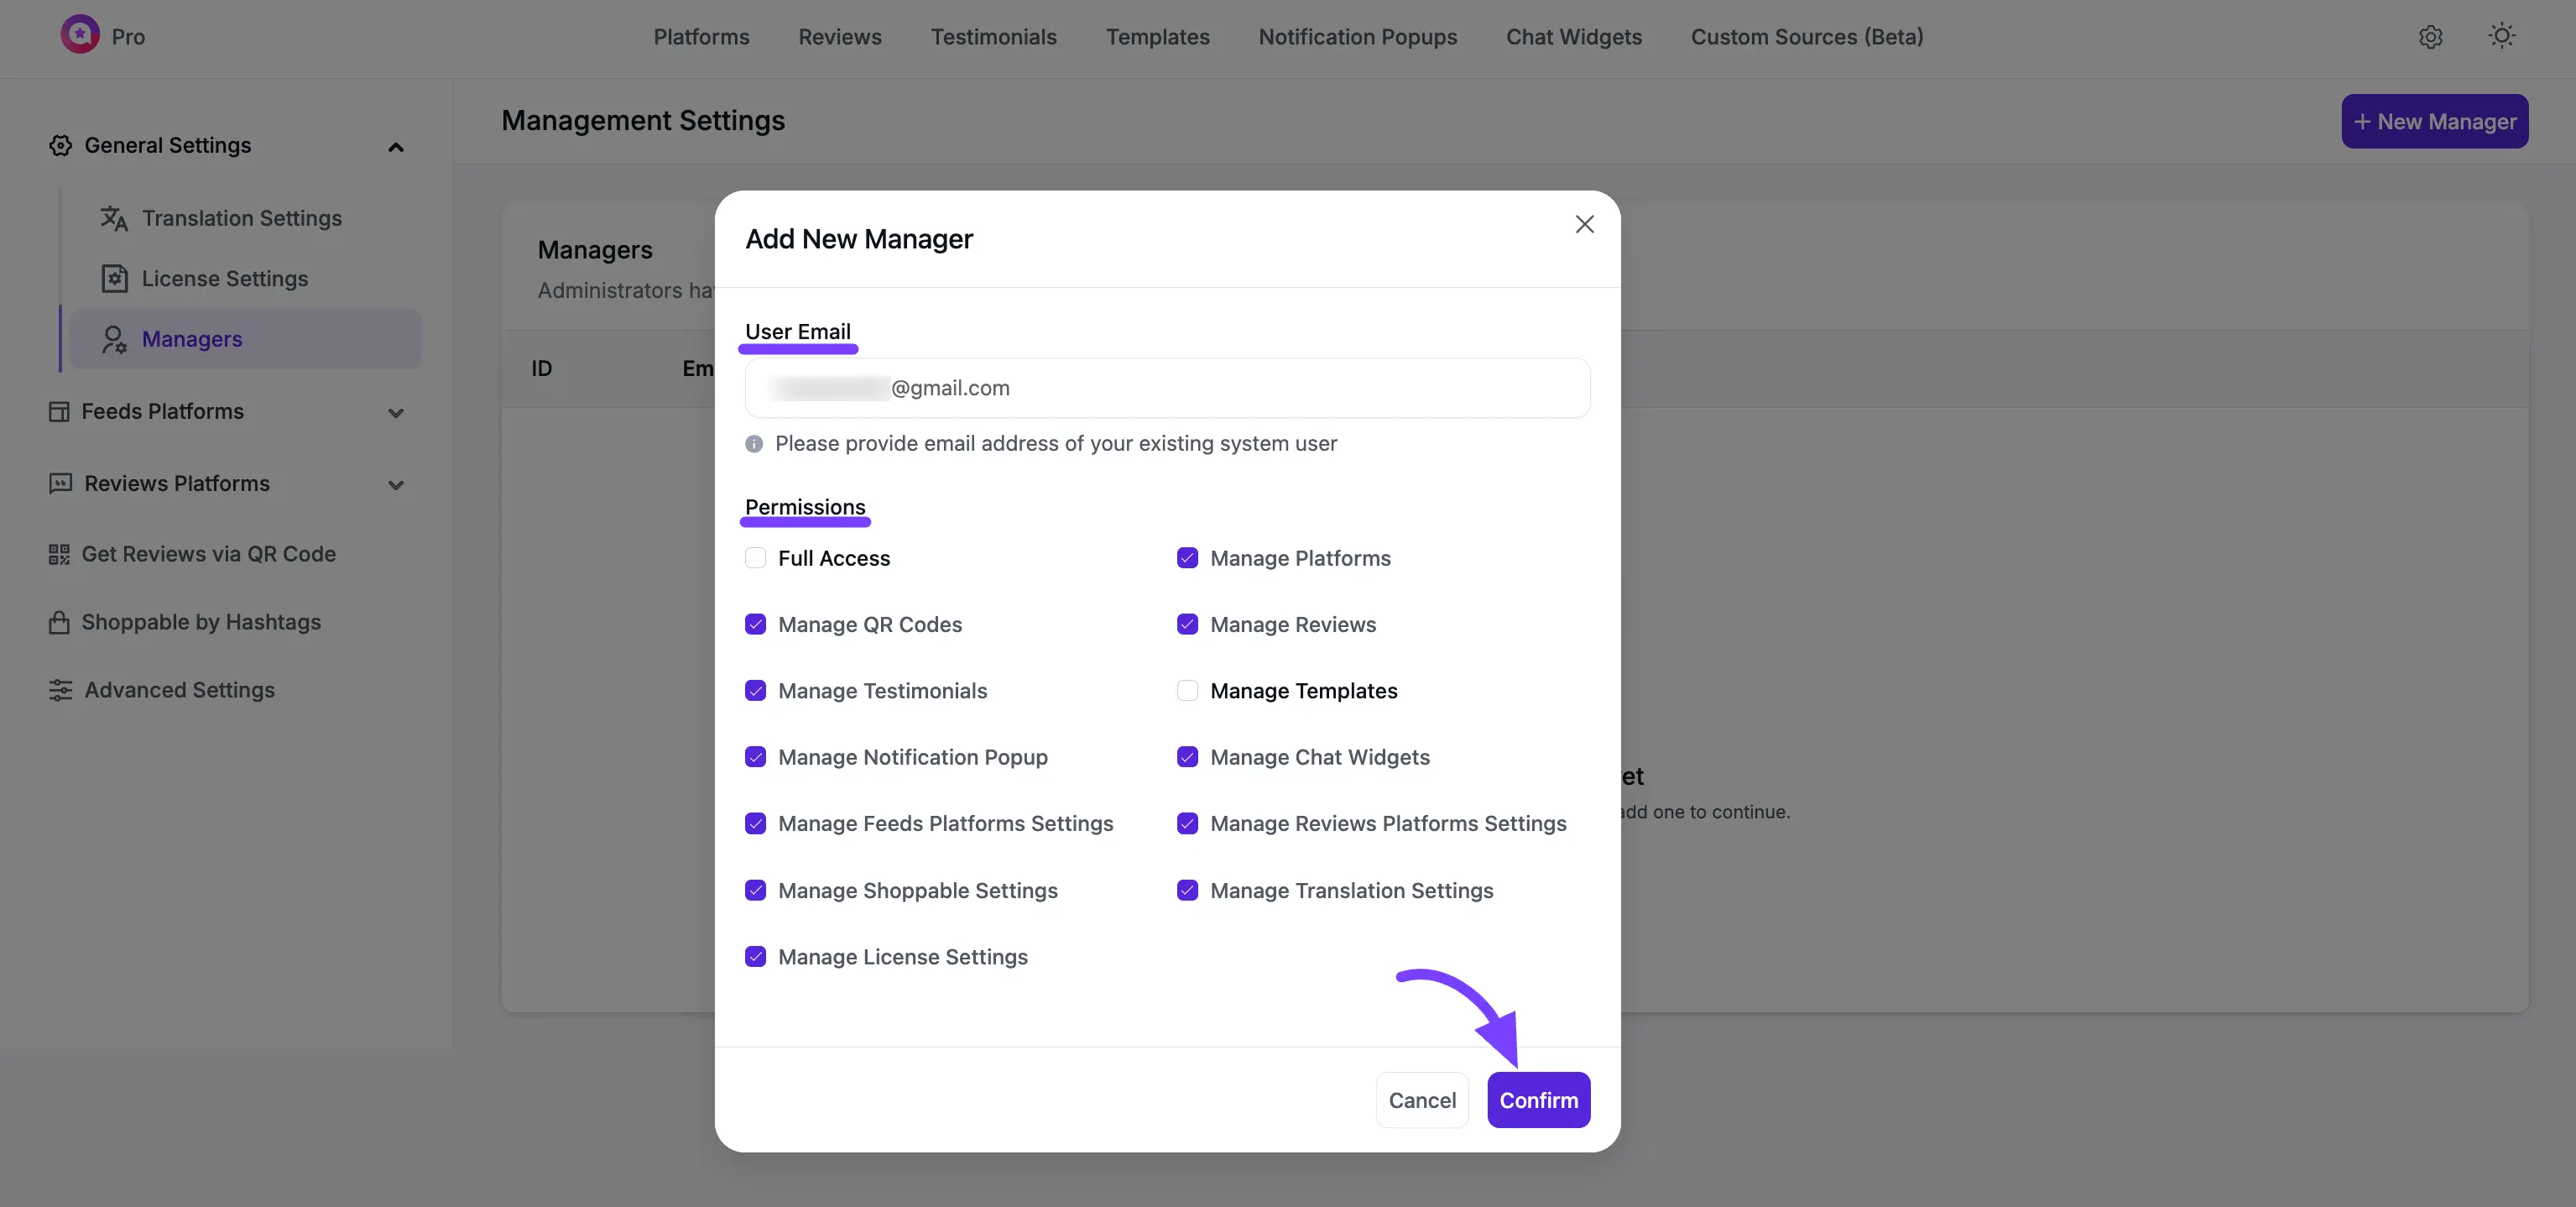The image size is (2576, 1207).
Task: Click the User Email input field
Action: pos(1166,388)
